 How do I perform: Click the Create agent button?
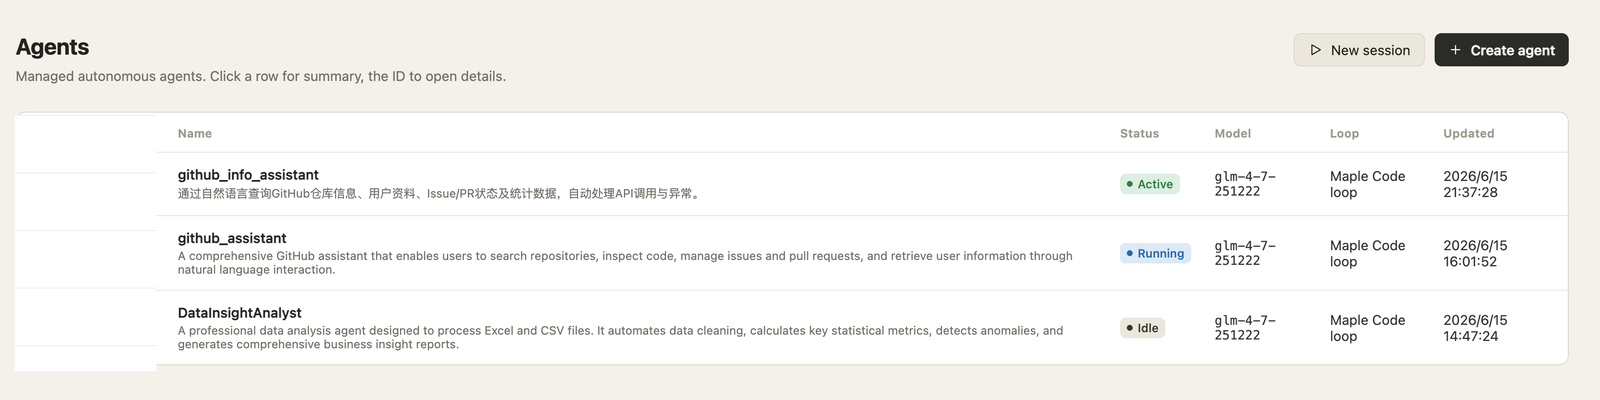coord(1501,50)
